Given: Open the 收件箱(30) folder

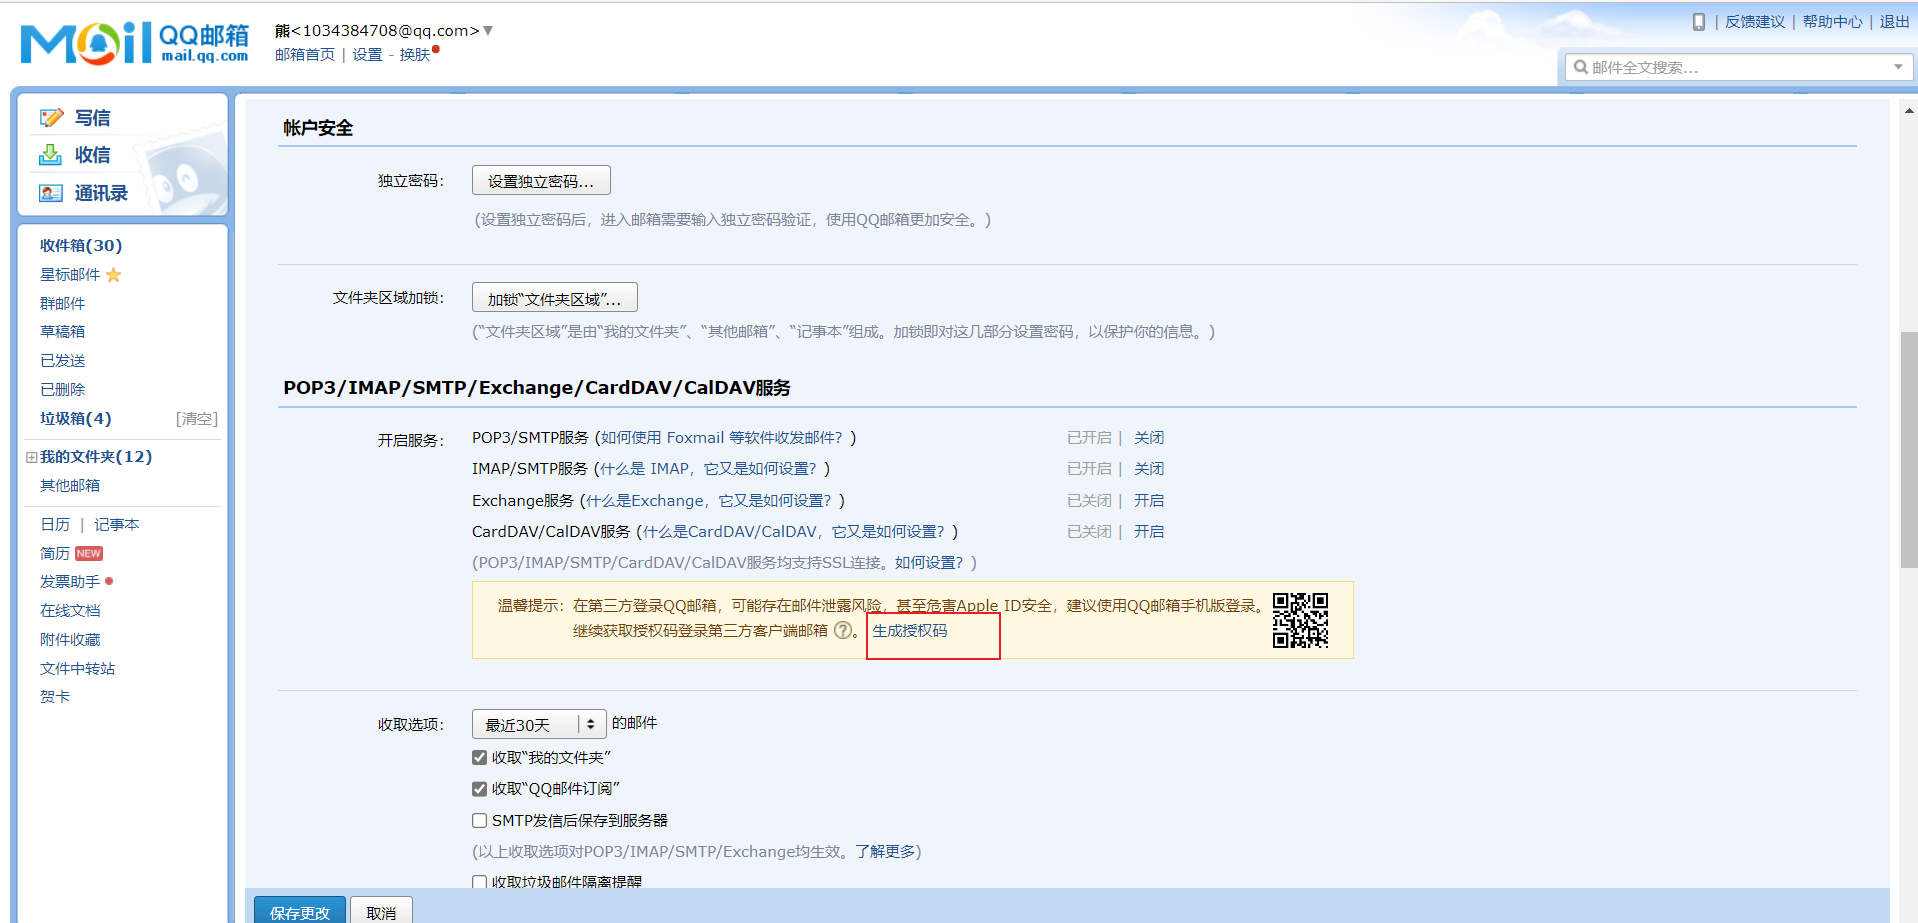Looking at the screenshot, I should click(81, 246).
